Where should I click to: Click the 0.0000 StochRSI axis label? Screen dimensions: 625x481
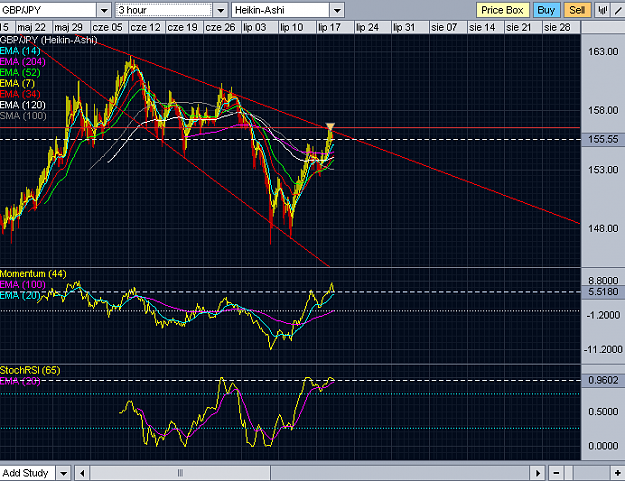pyautogui.click(x=603, y=446)
